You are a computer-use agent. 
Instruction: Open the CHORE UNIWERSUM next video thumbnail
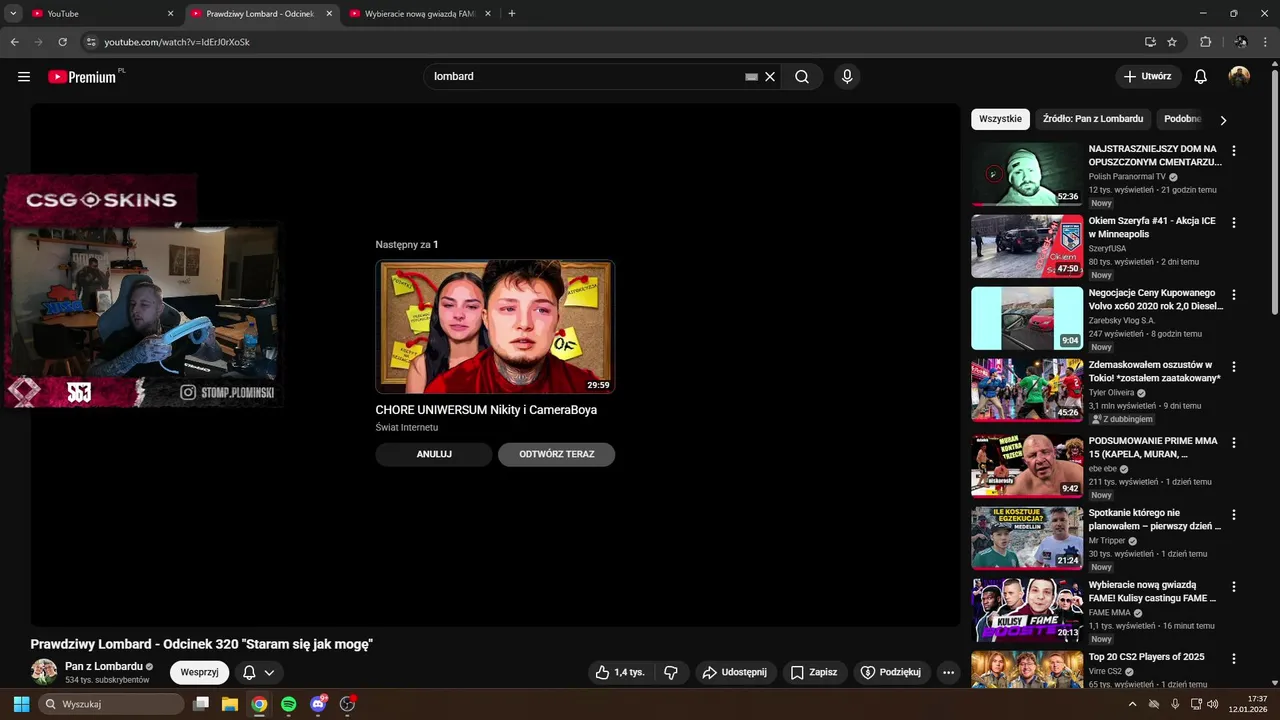point(495,327)
